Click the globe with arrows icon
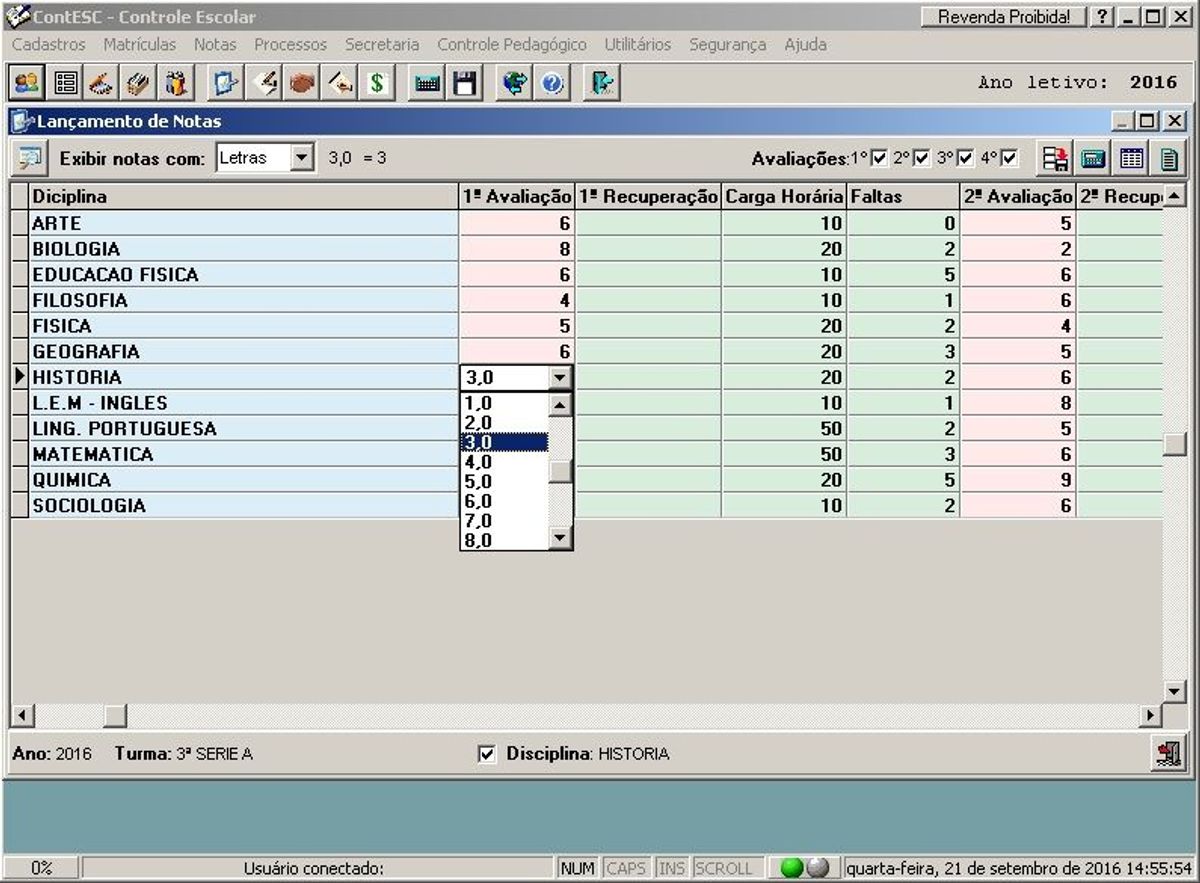The height and width of the screenshot is (883, 1200). [515, 84]
